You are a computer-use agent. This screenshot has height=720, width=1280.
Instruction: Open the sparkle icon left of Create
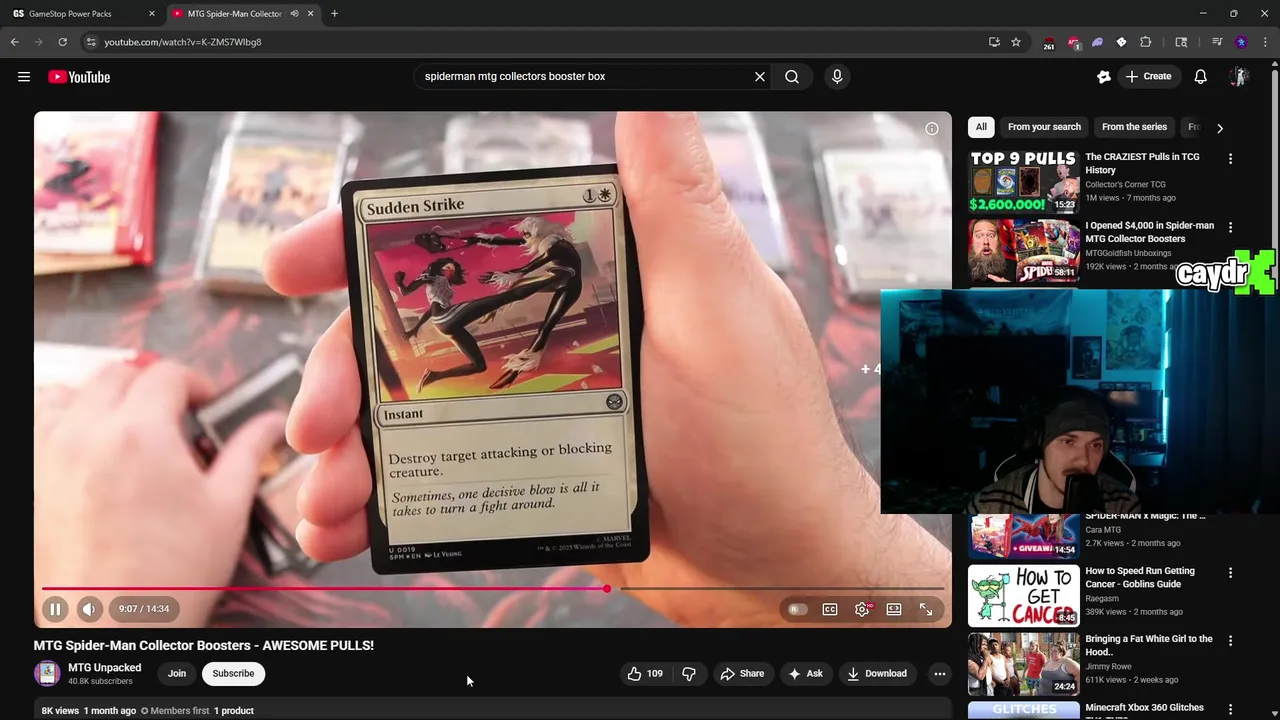click(x=1104, y=77)
